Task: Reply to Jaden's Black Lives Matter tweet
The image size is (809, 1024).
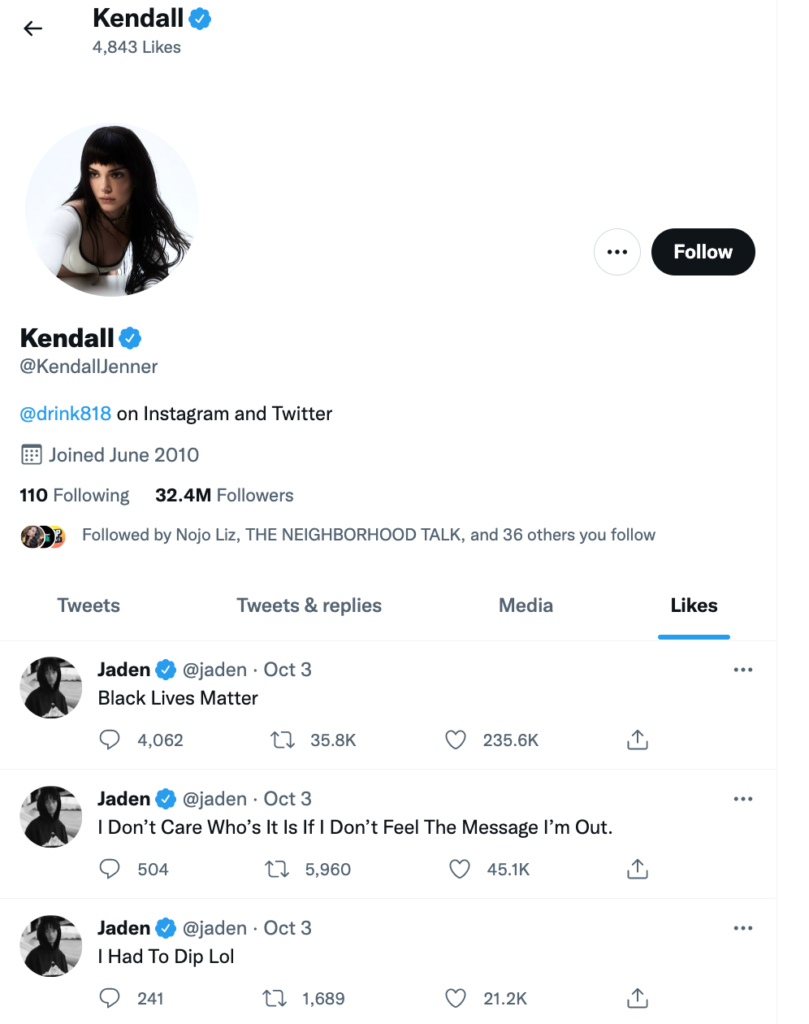Action: pyautogui.click(x=109, y=739)
